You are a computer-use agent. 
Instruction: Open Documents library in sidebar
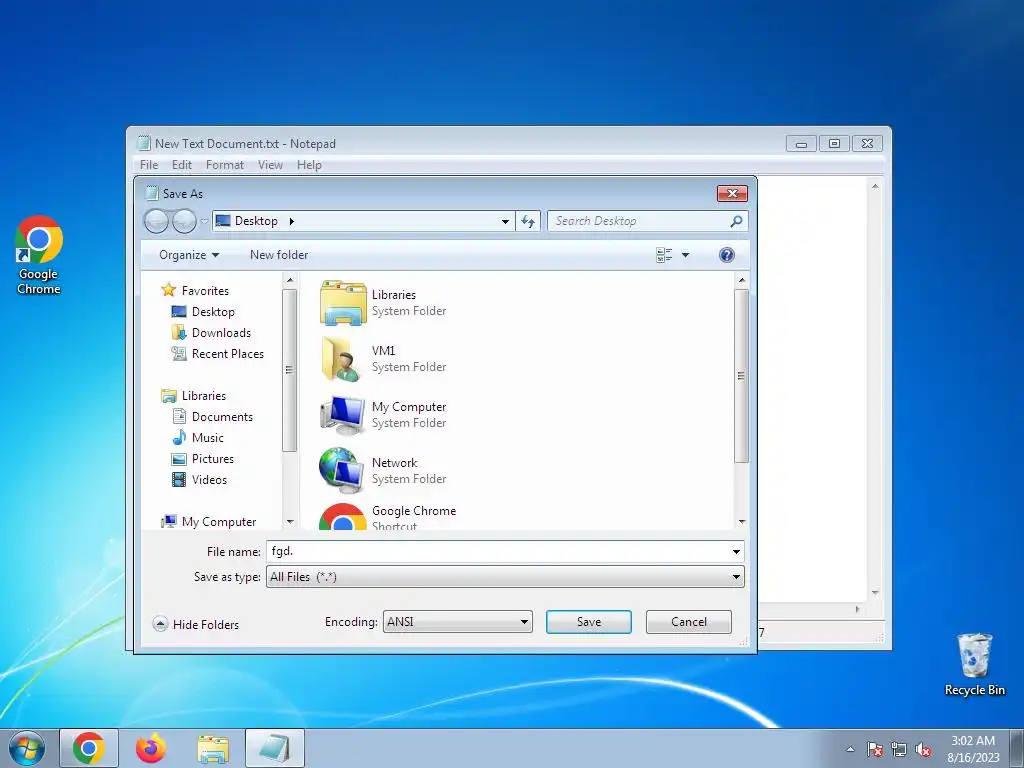[x=221, y=417]
